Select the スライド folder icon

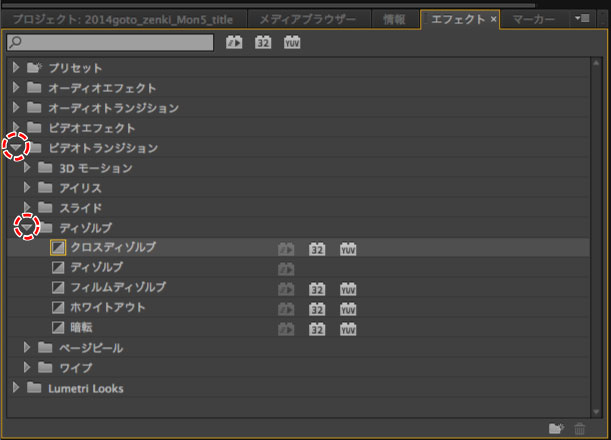tap(45, 207)
